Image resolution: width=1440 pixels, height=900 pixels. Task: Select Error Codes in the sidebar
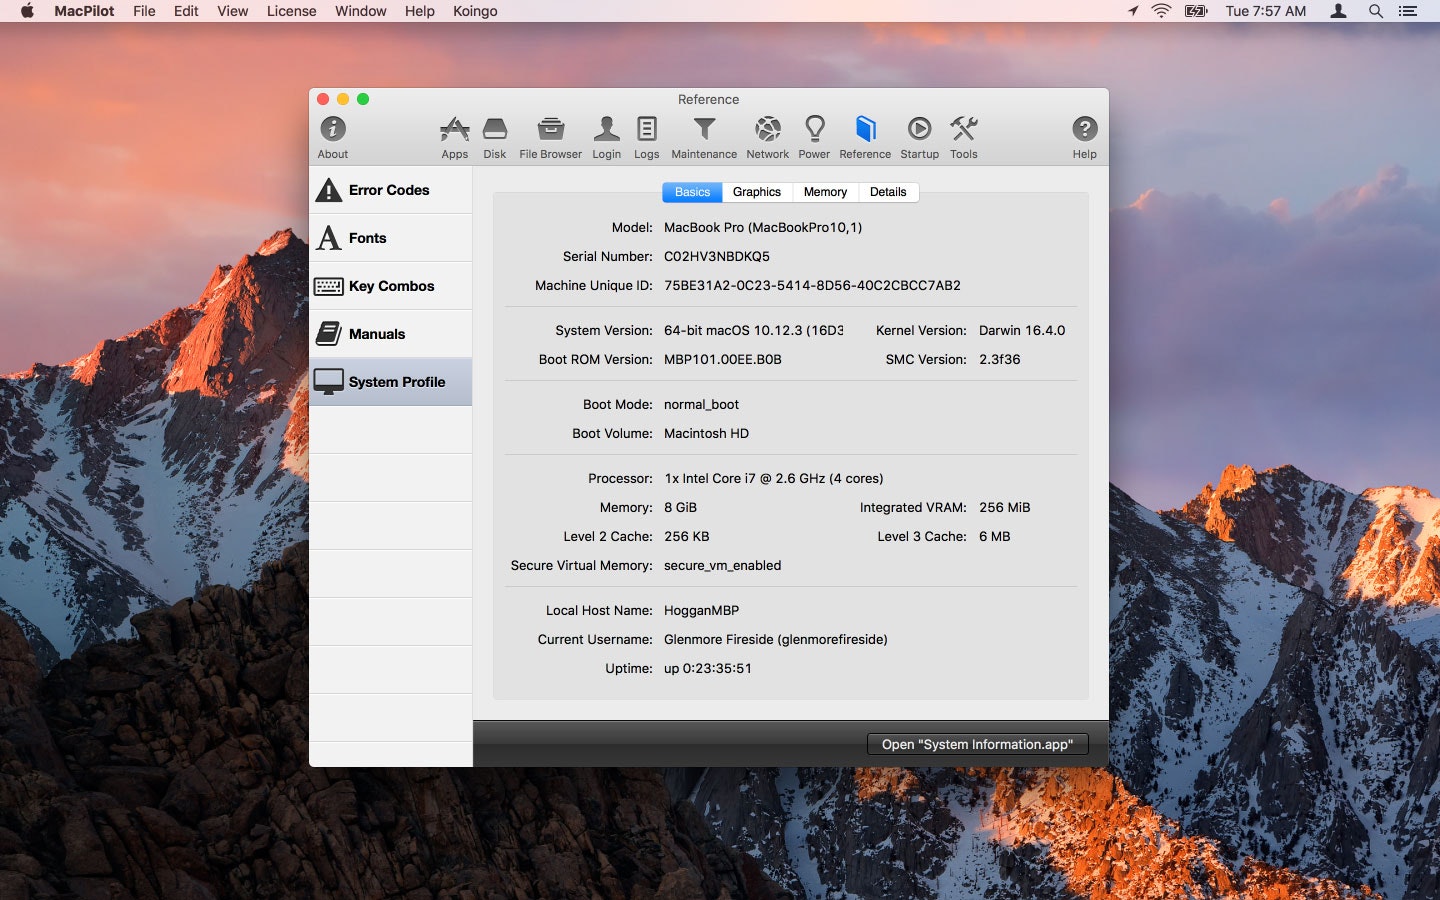[388, 190]
